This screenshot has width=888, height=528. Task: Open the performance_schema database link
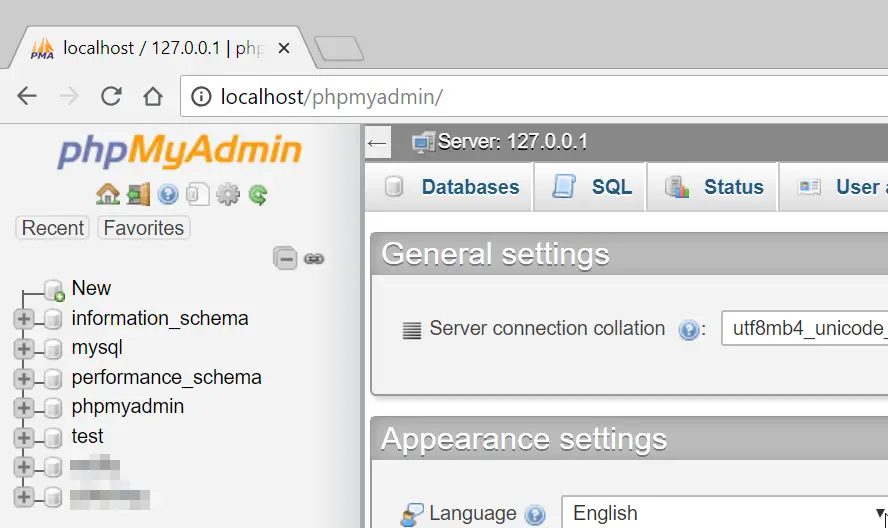(x=166, y=377)
